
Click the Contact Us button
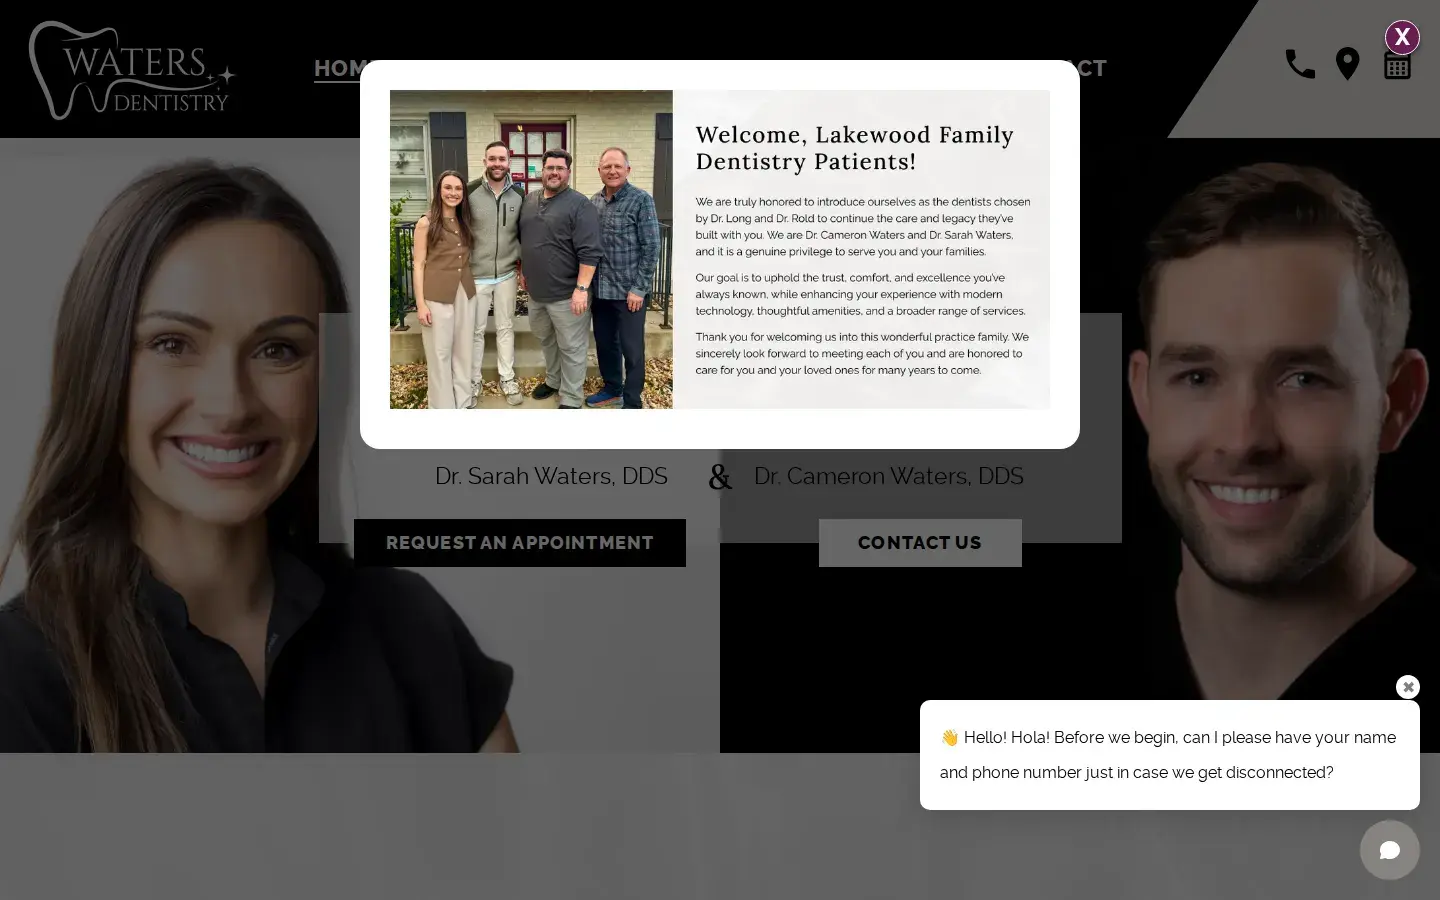tap(920, 543)
